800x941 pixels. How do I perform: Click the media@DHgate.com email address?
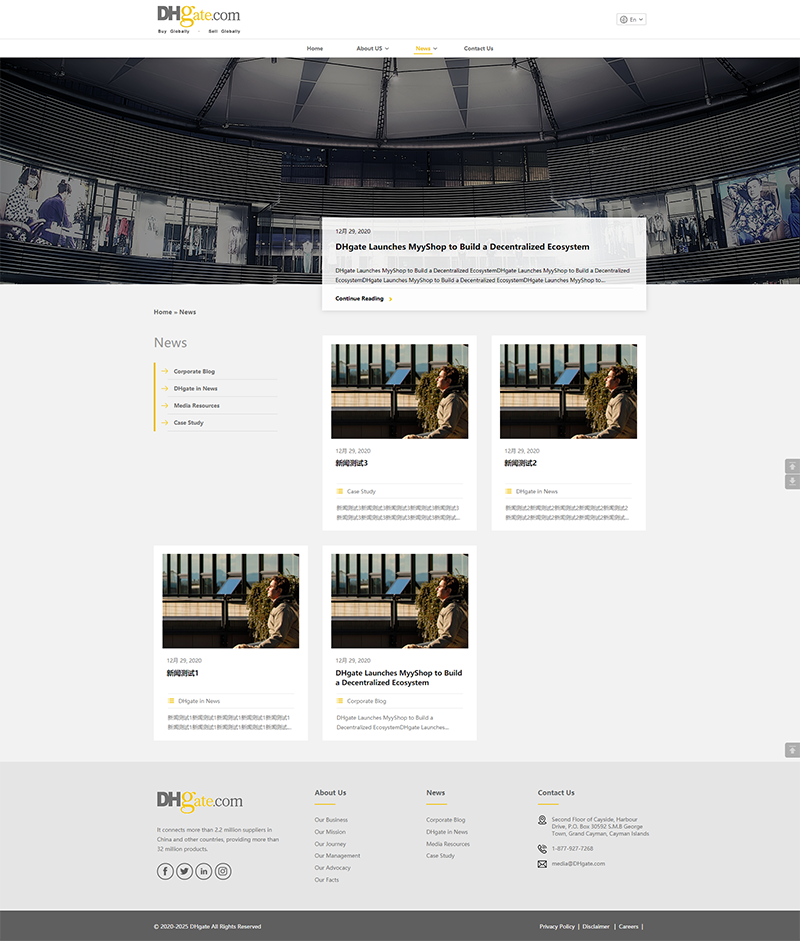click(579, 864)
